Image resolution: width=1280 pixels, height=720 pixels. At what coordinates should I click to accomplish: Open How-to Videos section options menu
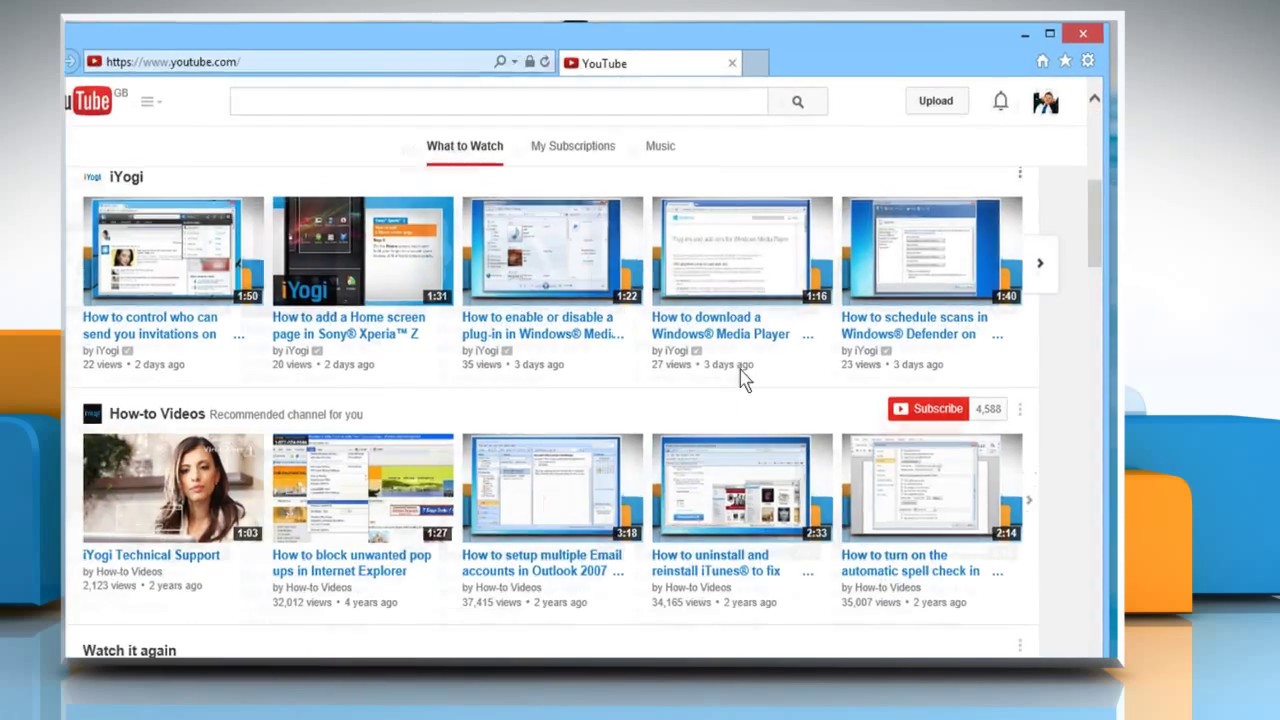[x=1020, y=409]
